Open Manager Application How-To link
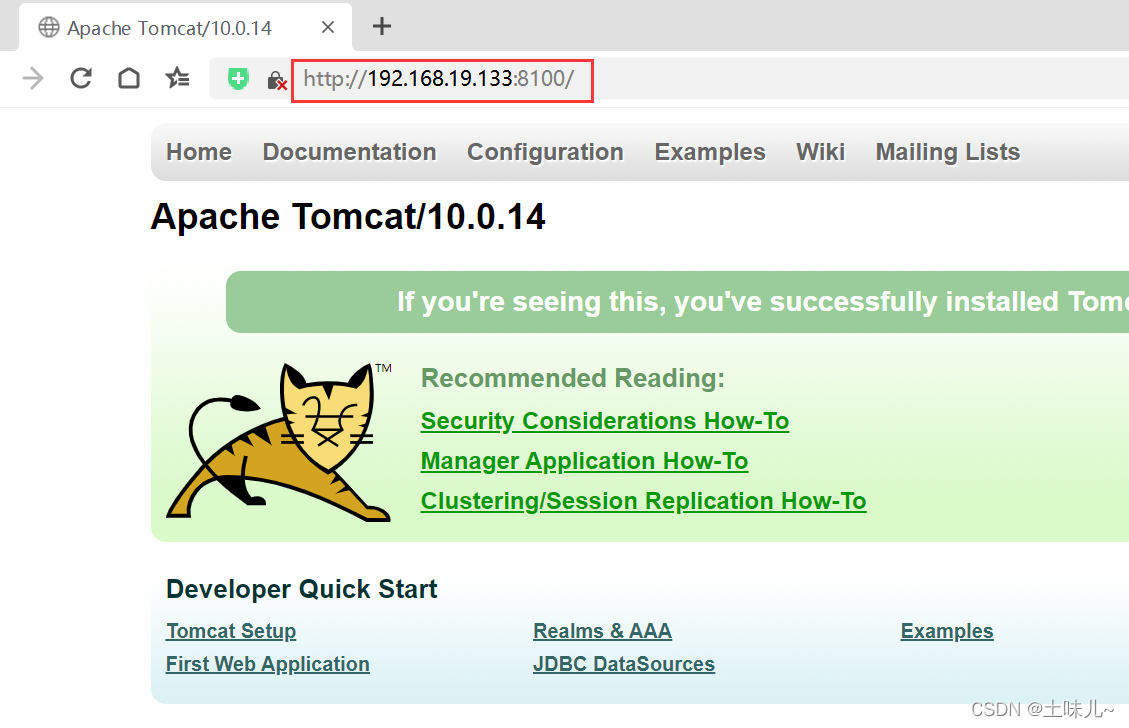 tap(585, 461)
